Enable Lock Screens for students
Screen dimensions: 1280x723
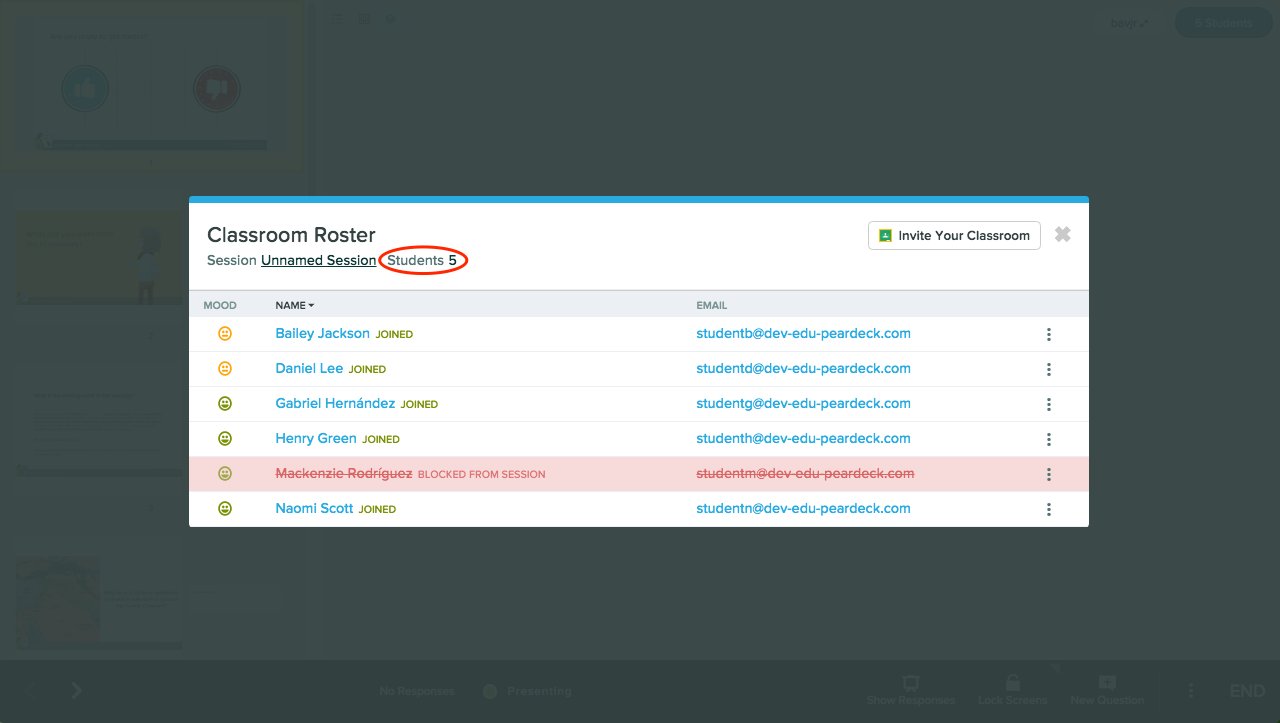1012,690
